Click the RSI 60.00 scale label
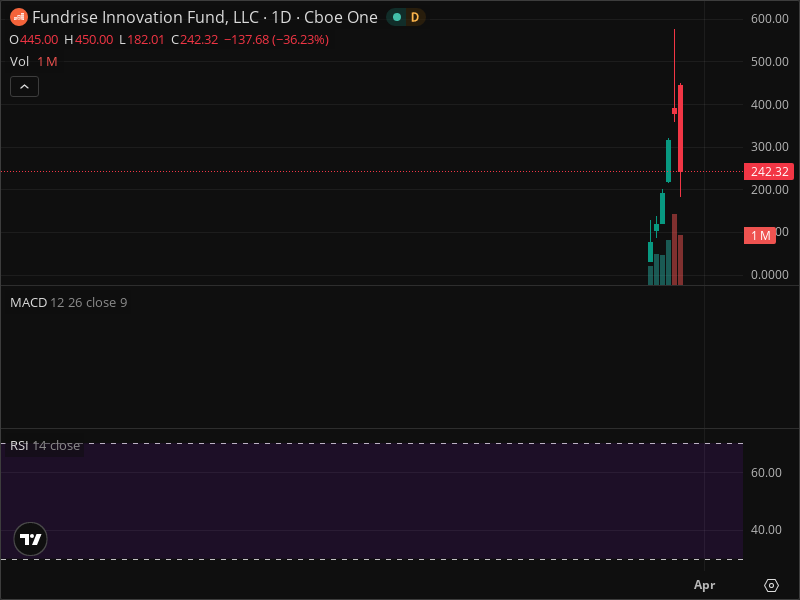This screenshot has width=800, height=600. point(766,473)
